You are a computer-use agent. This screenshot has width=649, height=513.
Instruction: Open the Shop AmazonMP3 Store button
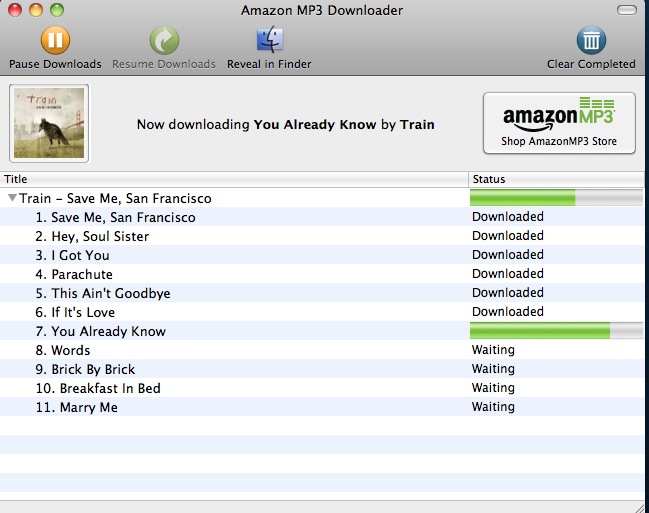(x=559, y=123)
